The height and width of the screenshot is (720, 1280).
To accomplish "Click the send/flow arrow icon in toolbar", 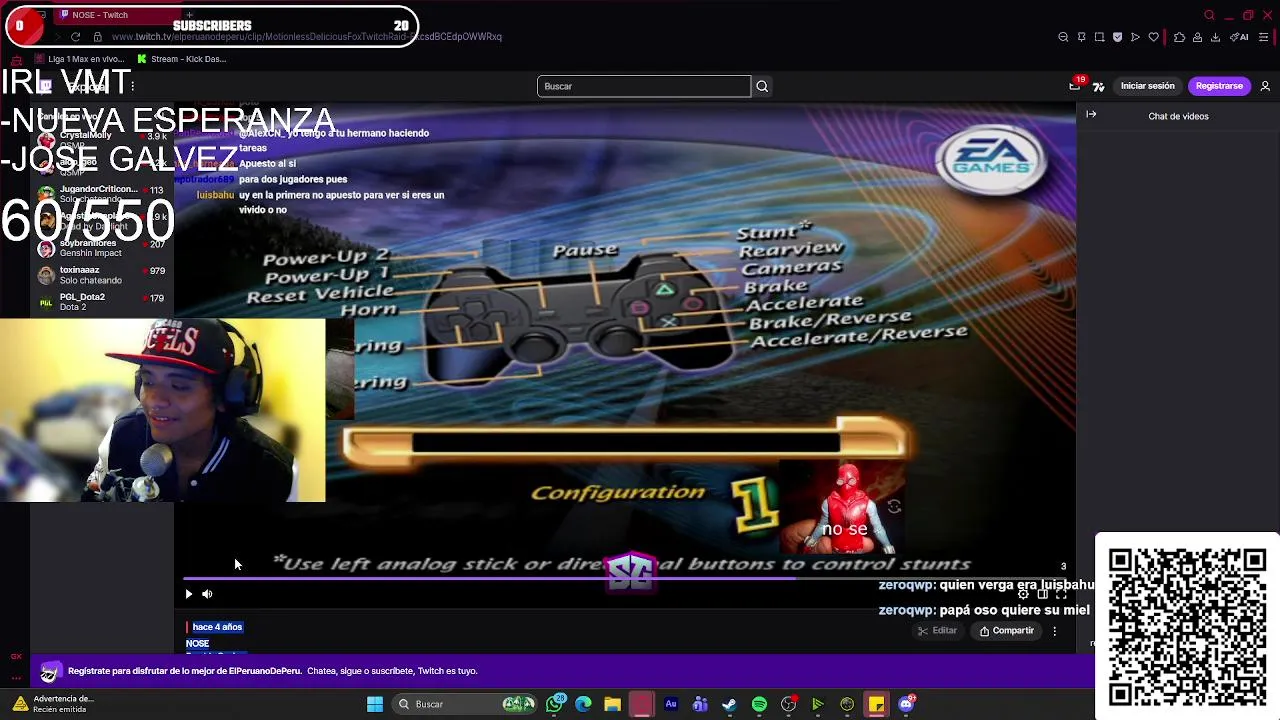I will point(1135,37).
